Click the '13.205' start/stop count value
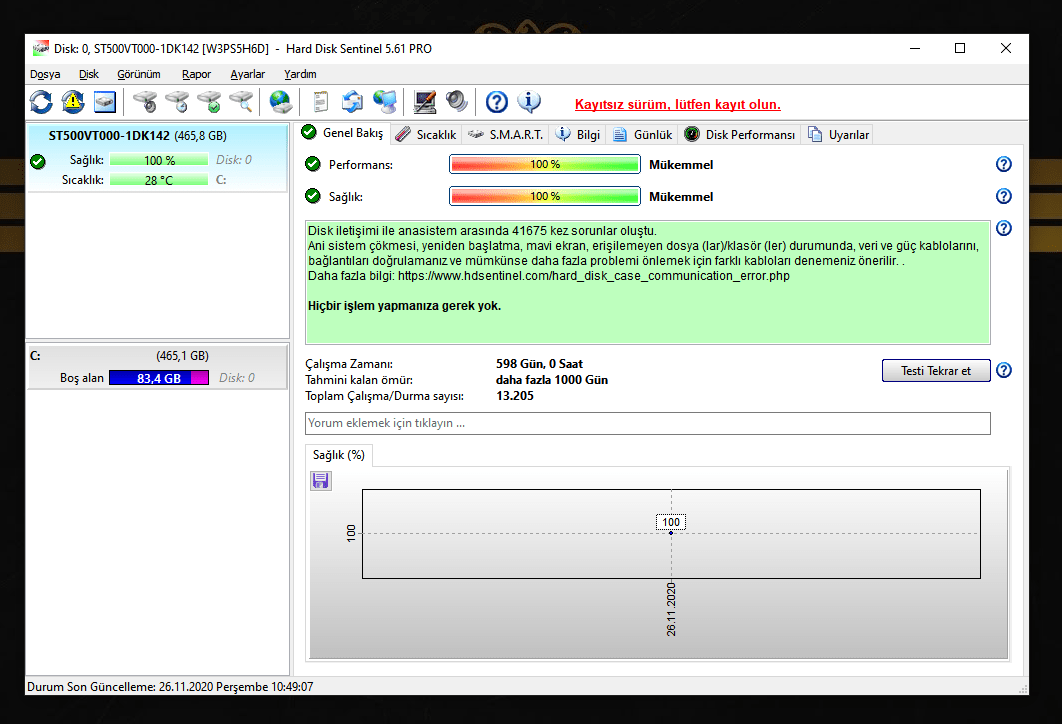 (515, 396)
